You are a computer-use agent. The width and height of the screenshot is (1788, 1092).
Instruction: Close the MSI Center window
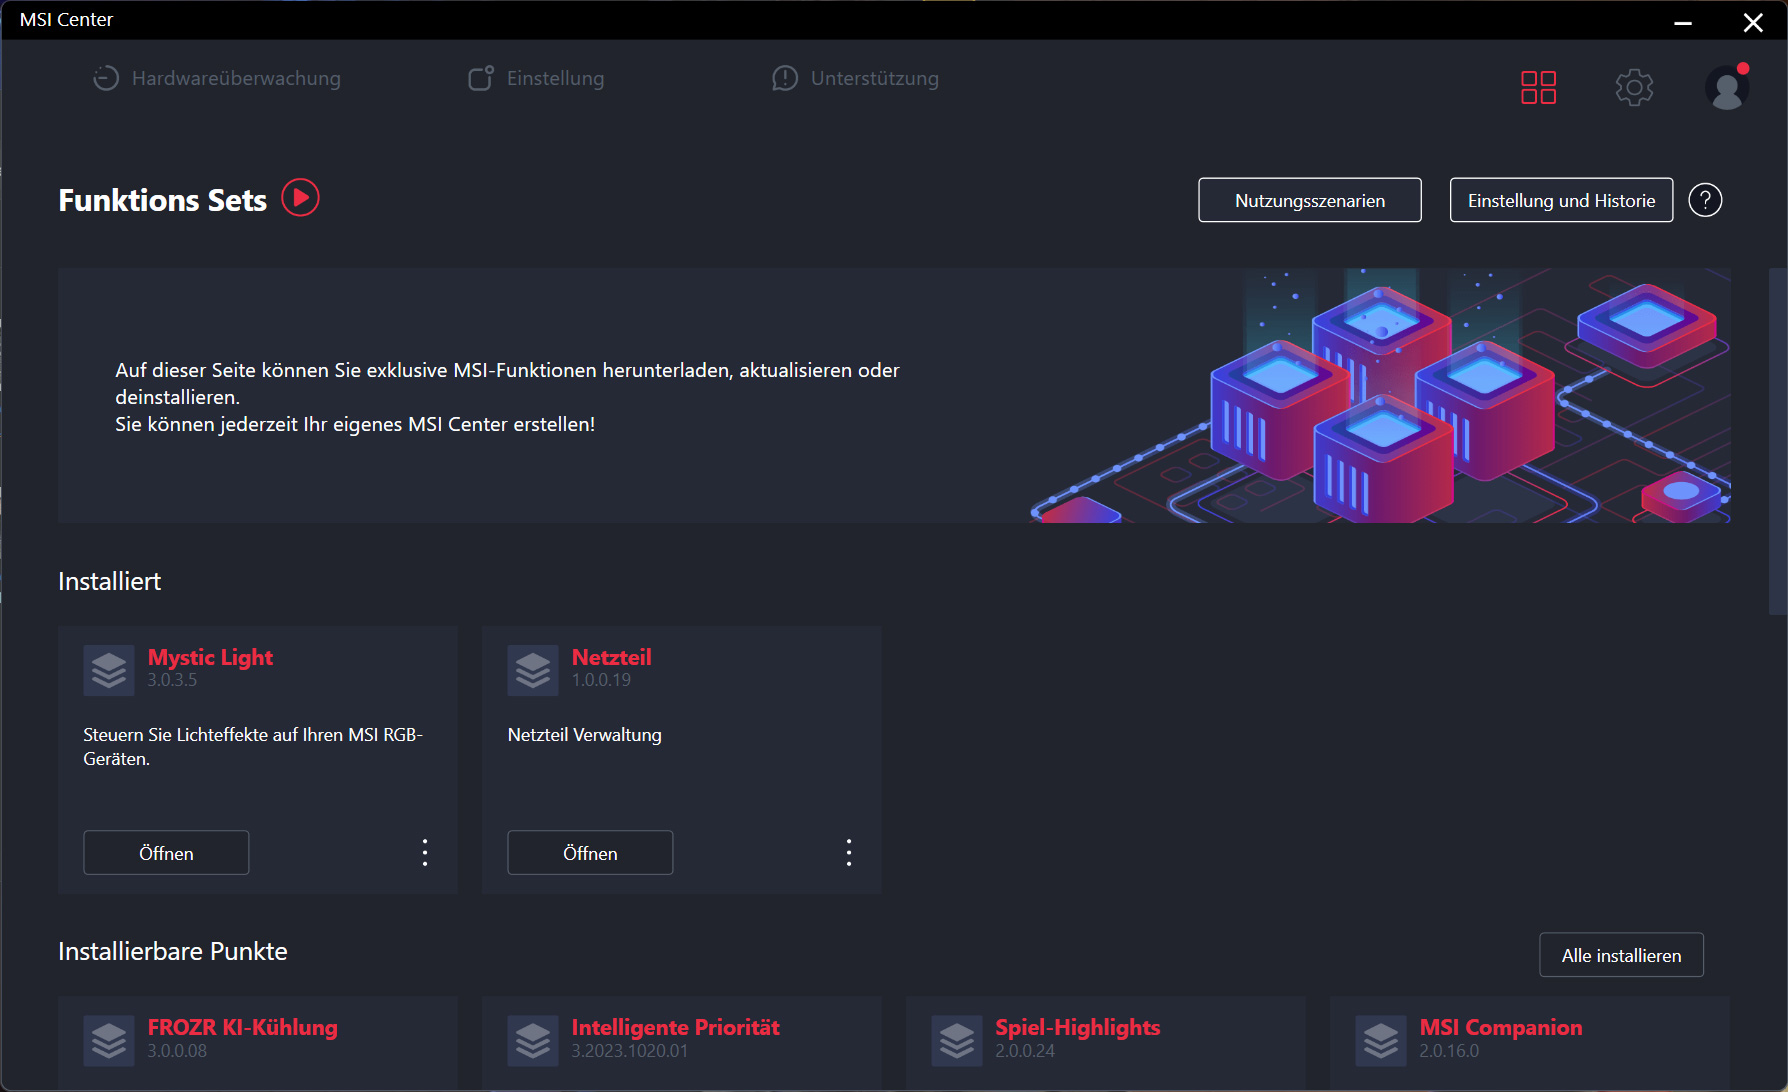(1753, 22)
